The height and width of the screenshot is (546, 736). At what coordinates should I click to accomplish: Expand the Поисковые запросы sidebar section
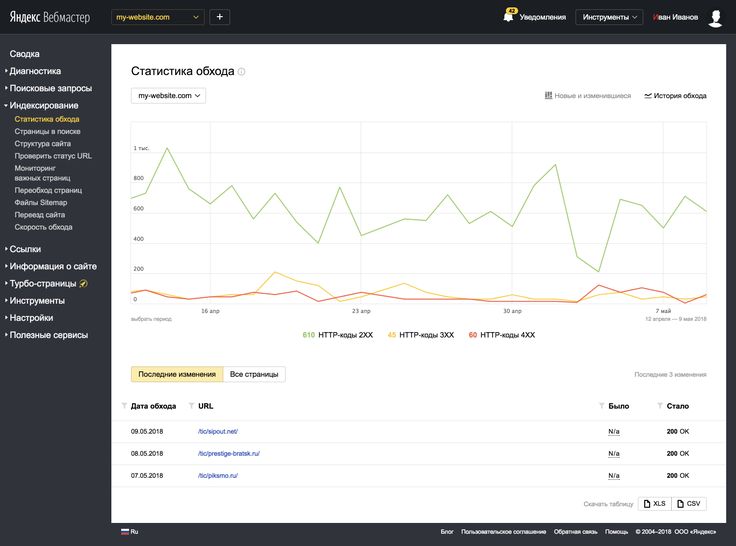point(50,88)
